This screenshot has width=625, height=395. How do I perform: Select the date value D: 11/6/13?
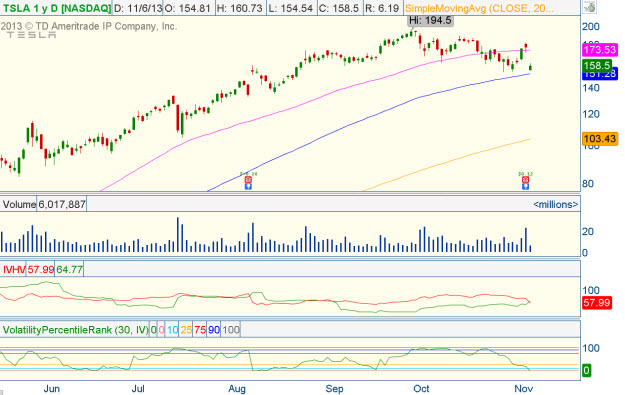point(138,8)
